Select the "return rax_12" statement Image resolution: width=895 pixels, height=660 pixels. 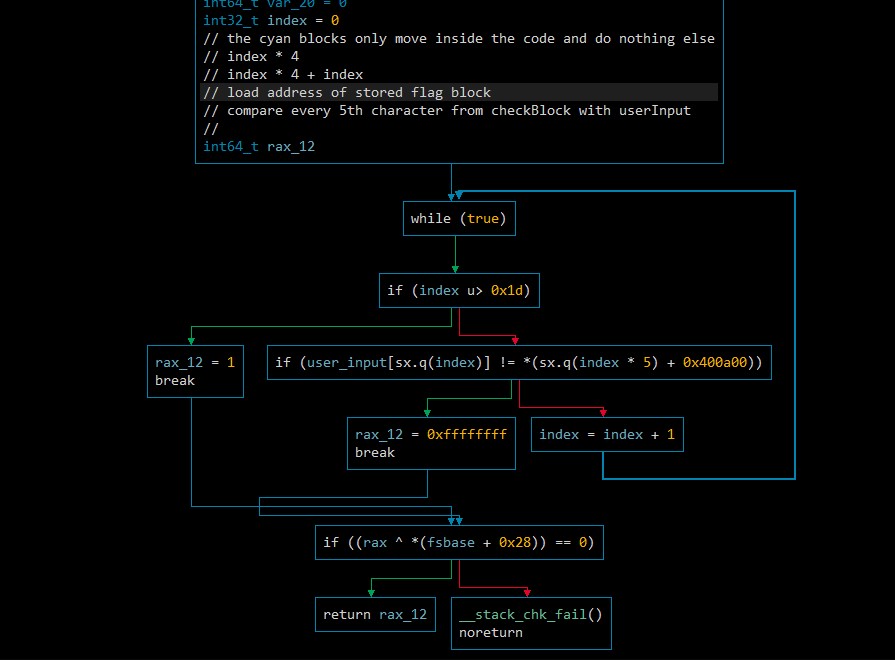[375, 614]
